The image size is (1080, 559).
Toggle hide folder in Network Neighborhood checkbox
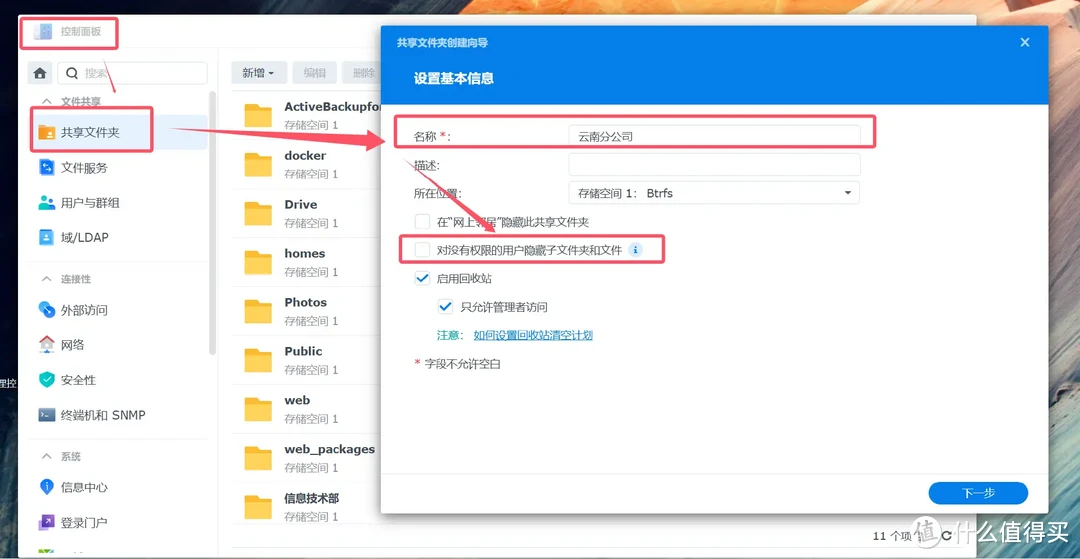(x=422, y=222)
